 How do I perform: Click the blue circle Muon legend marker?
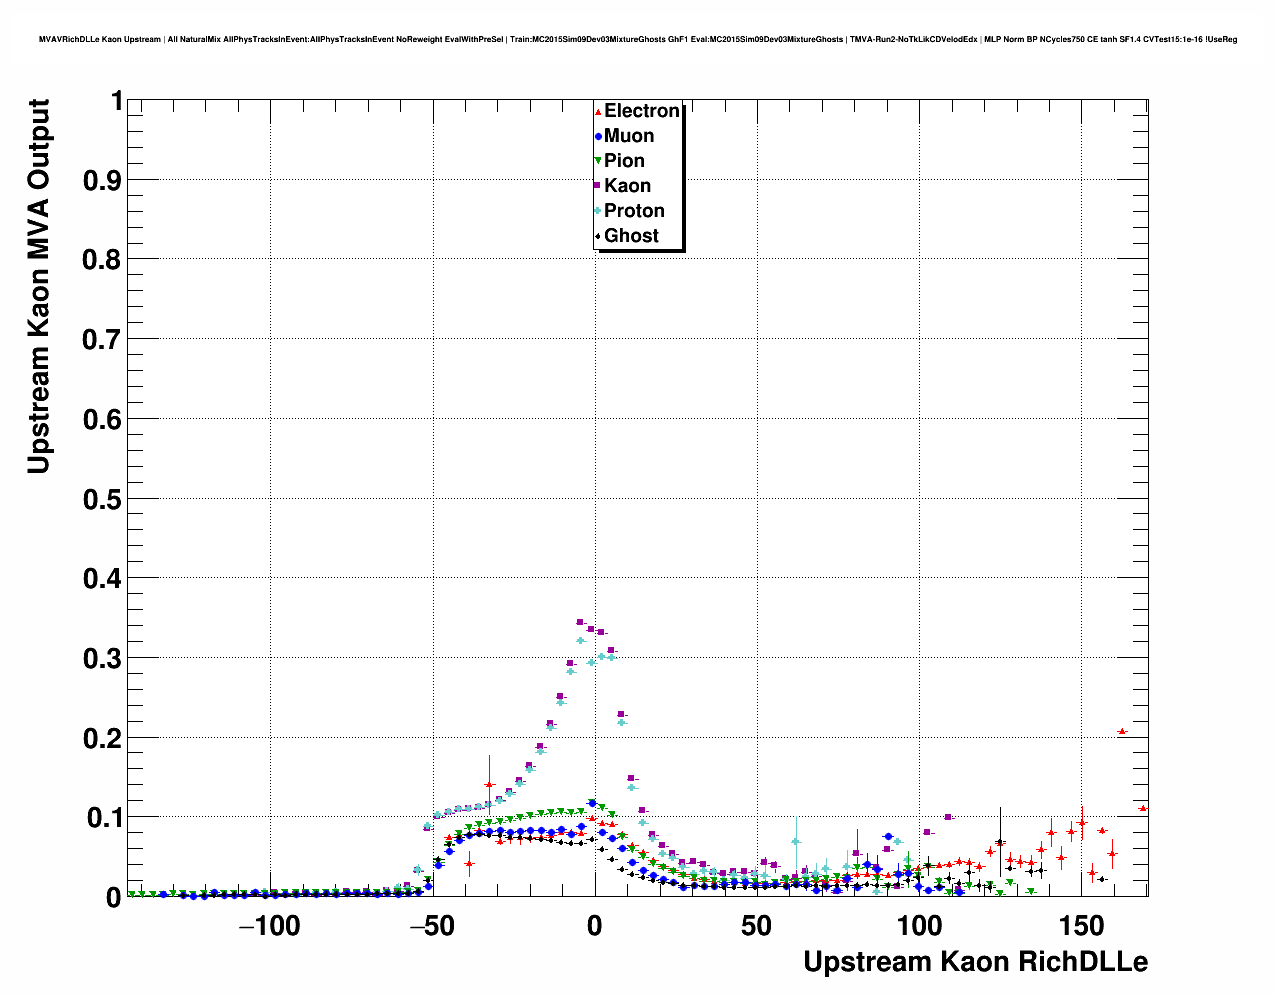point(598,136)
